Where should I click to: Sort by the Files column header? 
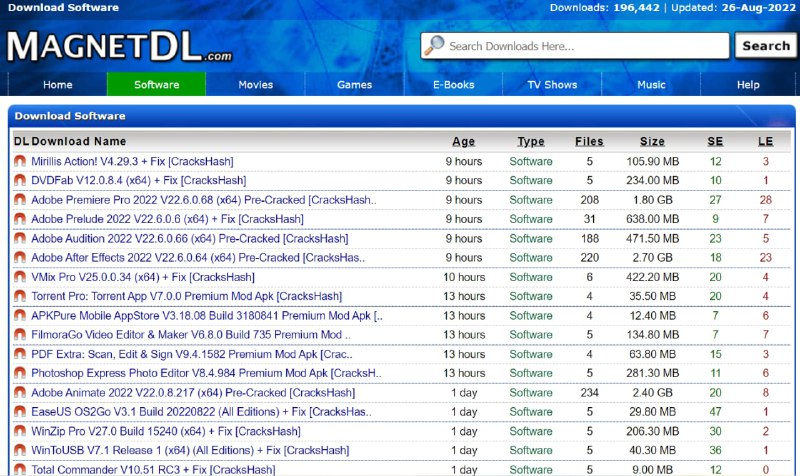(589, 141)
